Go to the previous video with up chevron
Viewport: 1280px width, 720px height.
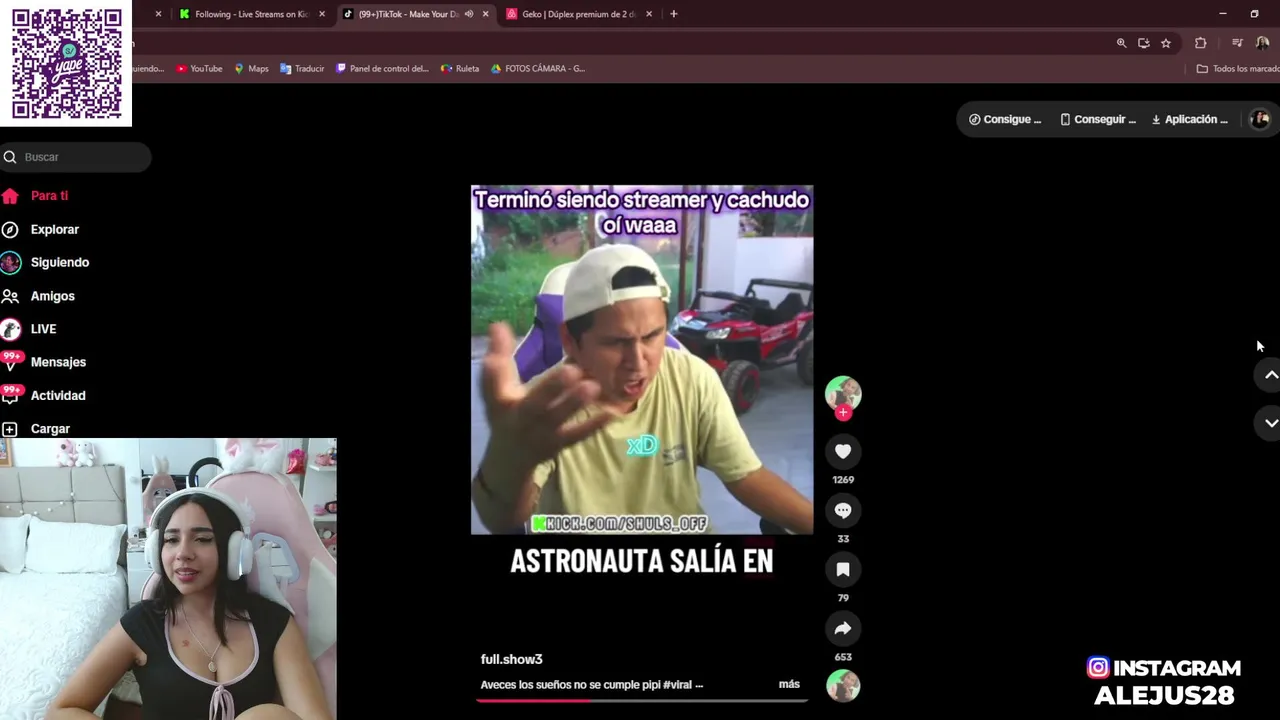point(1271,375)
